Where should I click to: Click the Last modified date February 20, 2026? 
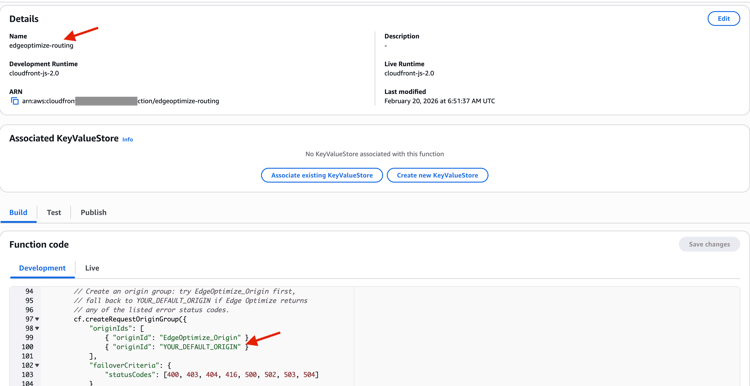(440, 101)
